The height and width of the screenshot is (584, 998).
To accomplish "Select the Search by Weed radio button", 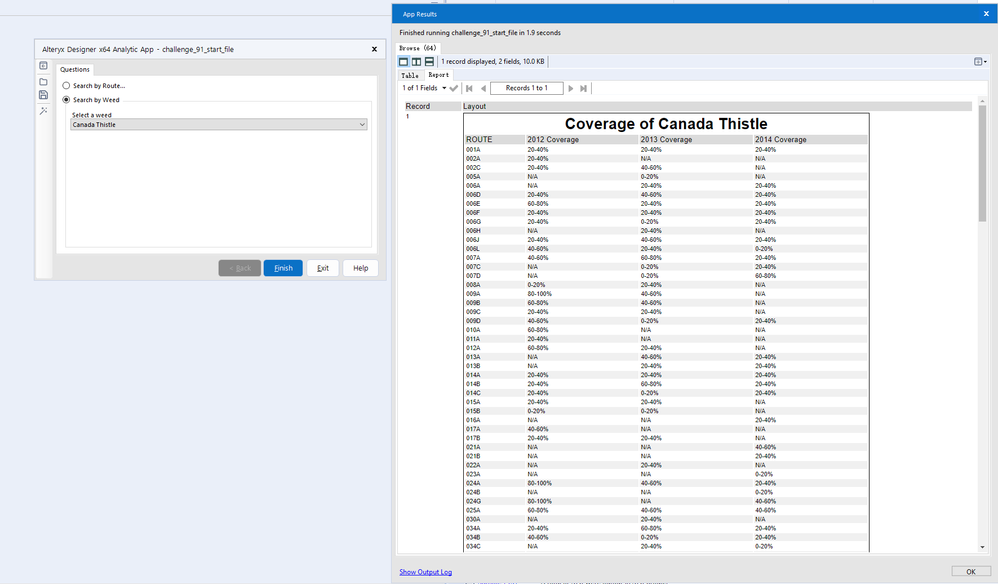I will tap(67, 100).
